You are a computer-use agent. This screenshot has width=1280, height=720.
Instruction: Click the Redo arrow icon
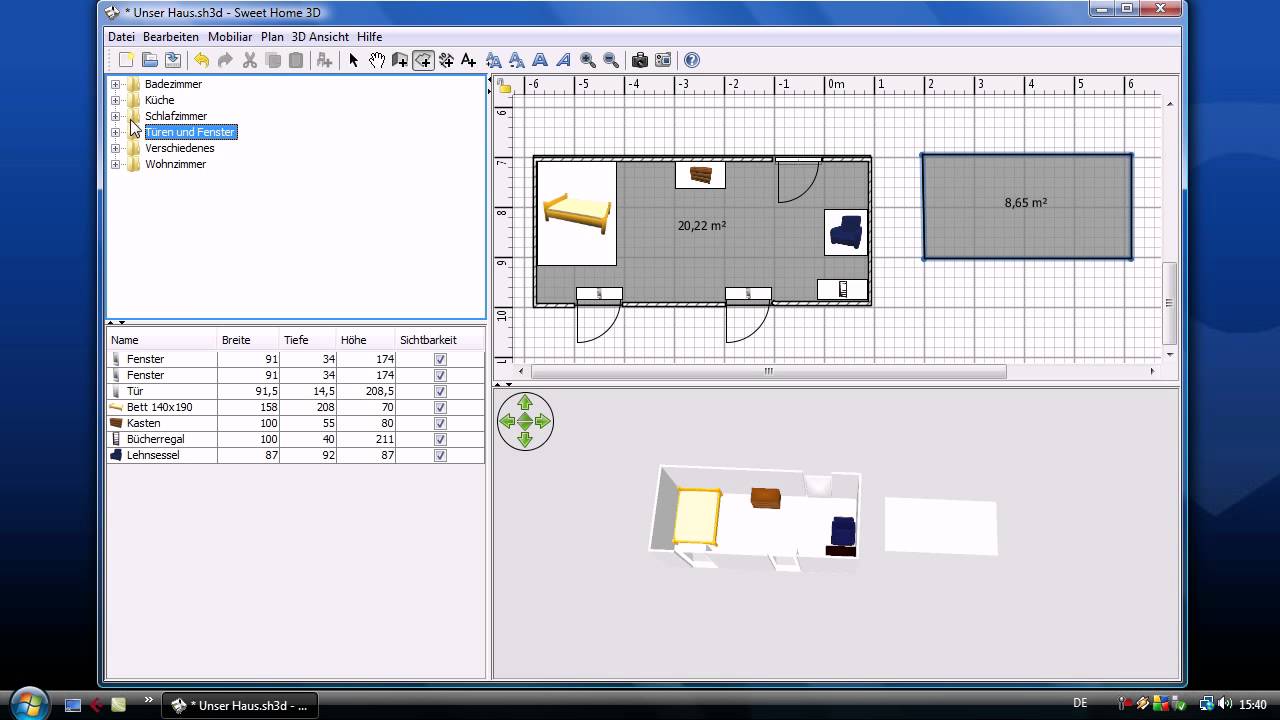[x=226, y=60]
